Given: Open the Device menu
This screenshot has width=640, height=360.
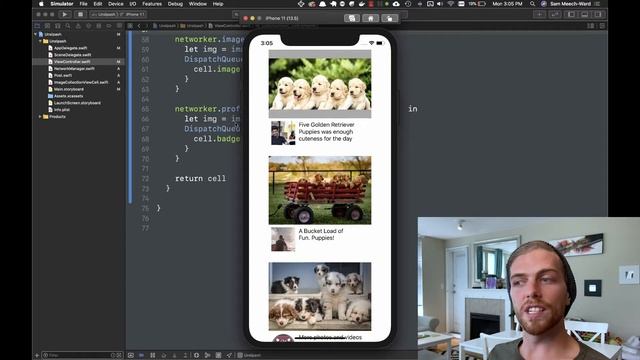Looking at the screenshot, I should 116,4.
